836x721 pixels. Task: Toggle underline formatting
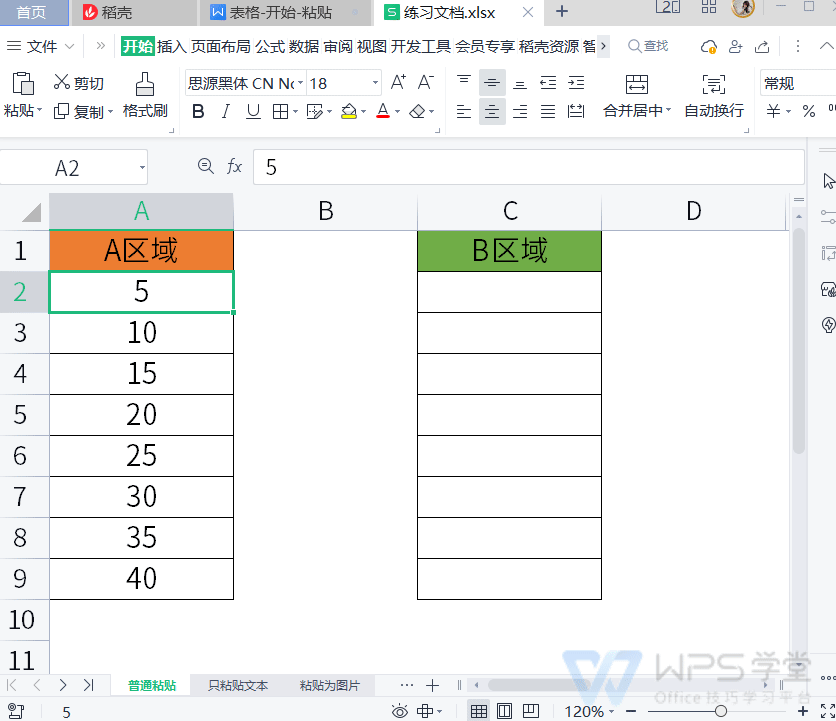[253, 111]
